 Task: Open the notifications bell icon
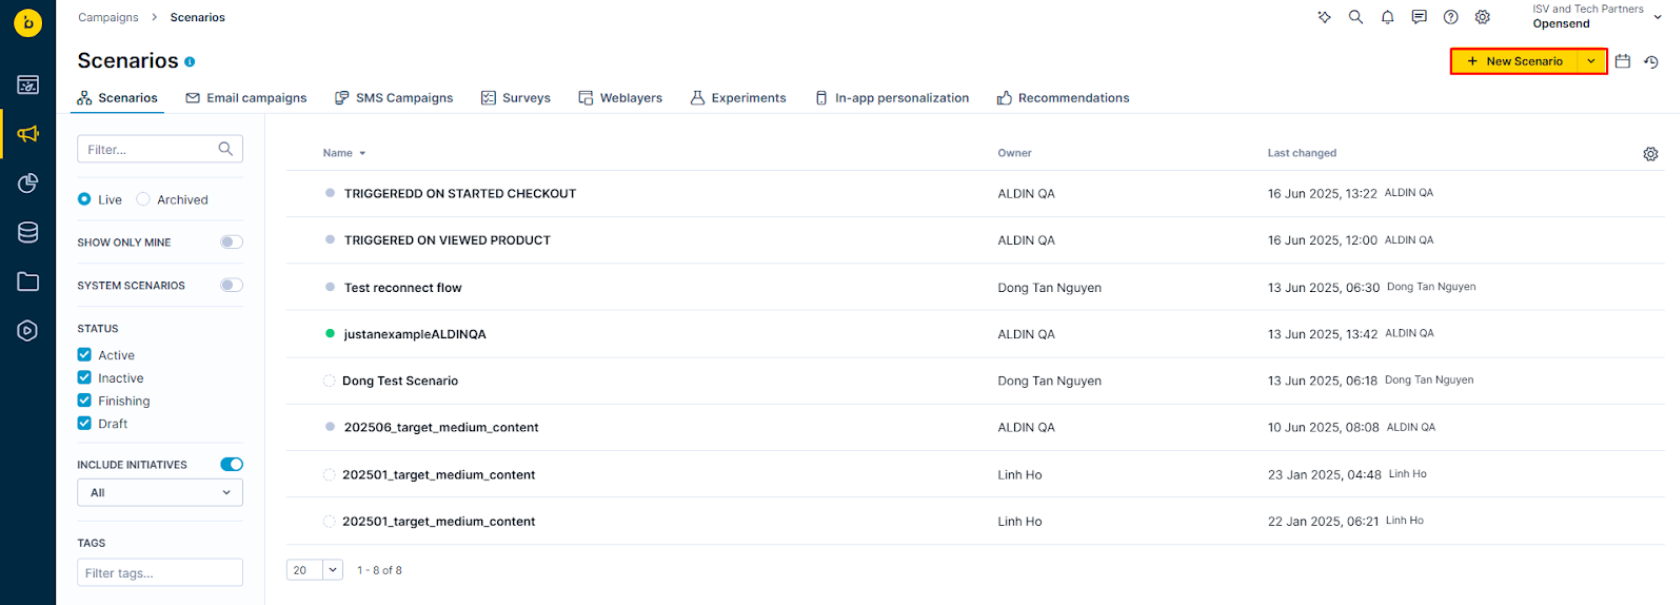pyautogui.click(x=1387, y=17)
